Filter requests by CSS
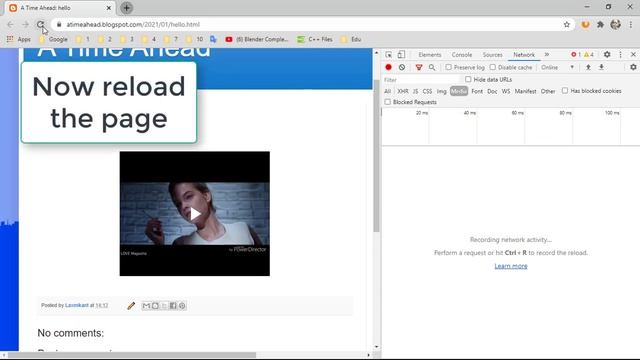The width and height of the screenshot is (640, 360). coord(427,91)
